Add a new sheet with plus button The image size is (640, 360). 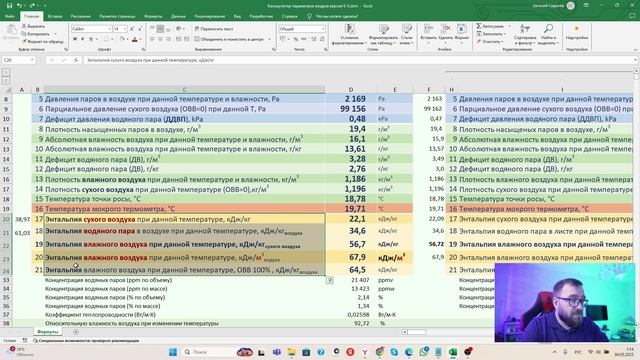pyautogui.click(x=76, y=332)
